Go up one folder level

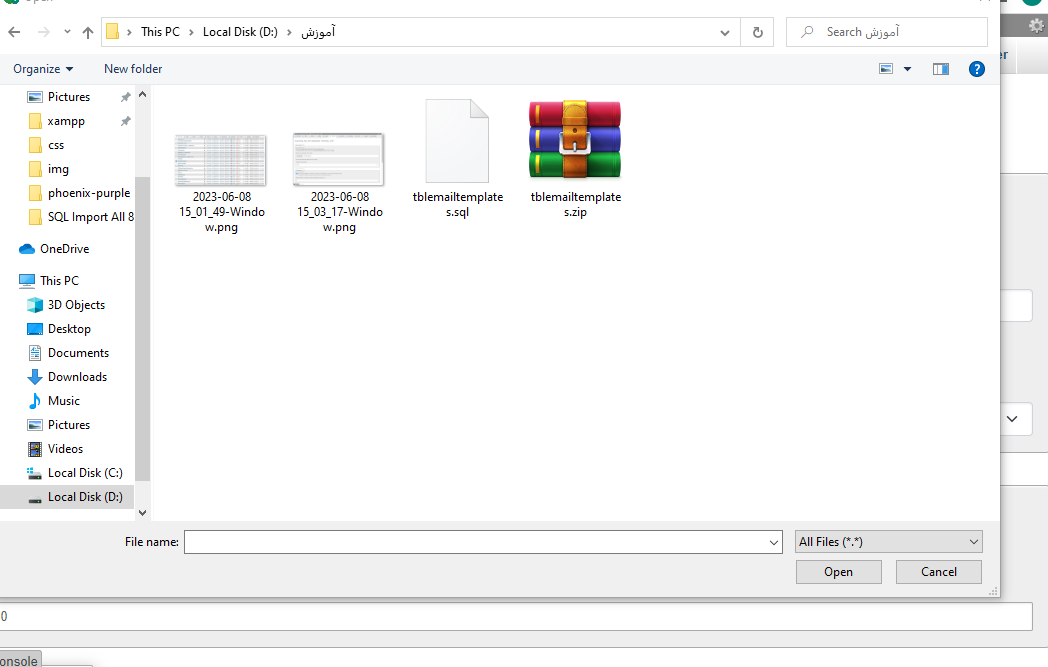88,32
